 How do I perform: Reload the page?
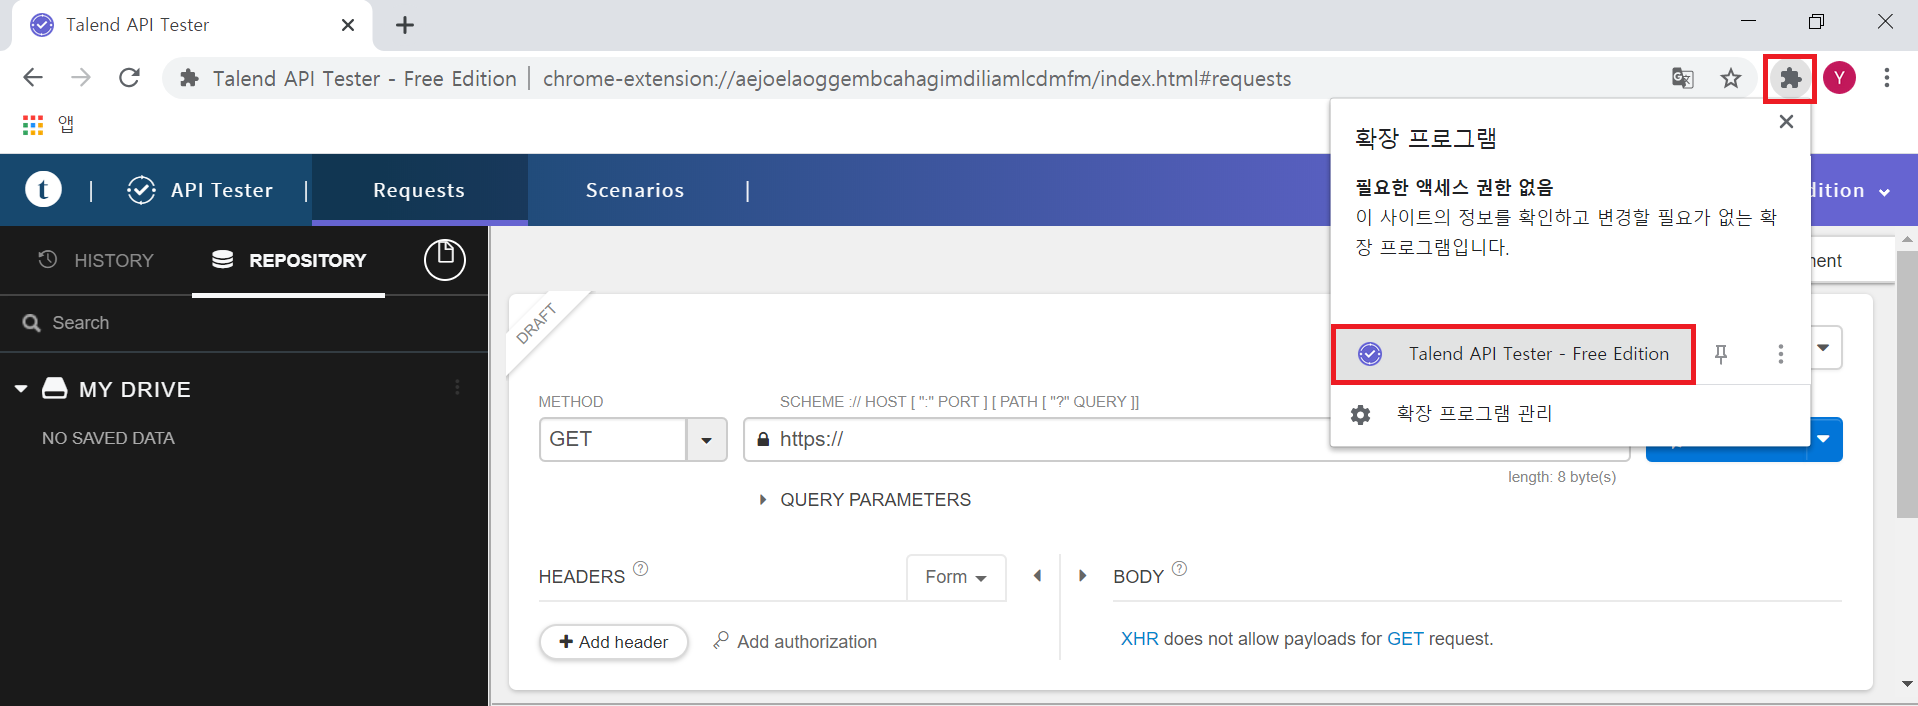[129, 78]
